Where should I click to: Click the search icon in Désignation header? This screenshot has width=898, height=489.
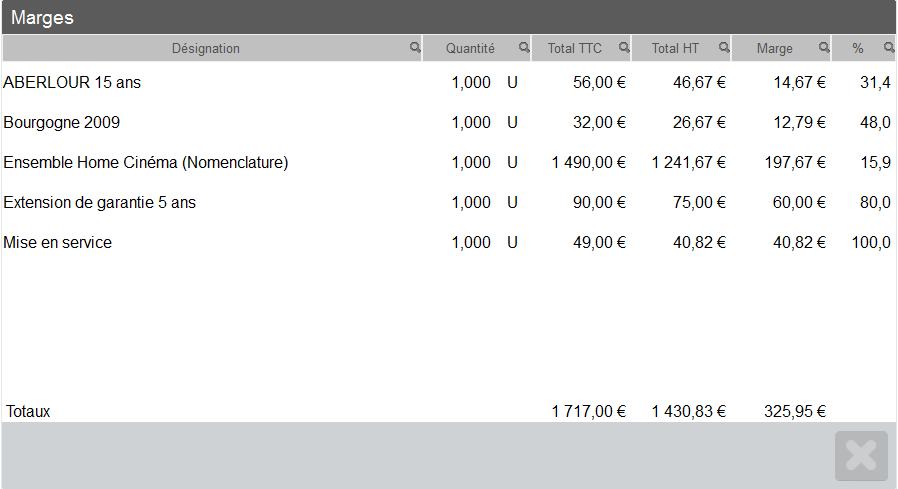[x=415, y=47]
